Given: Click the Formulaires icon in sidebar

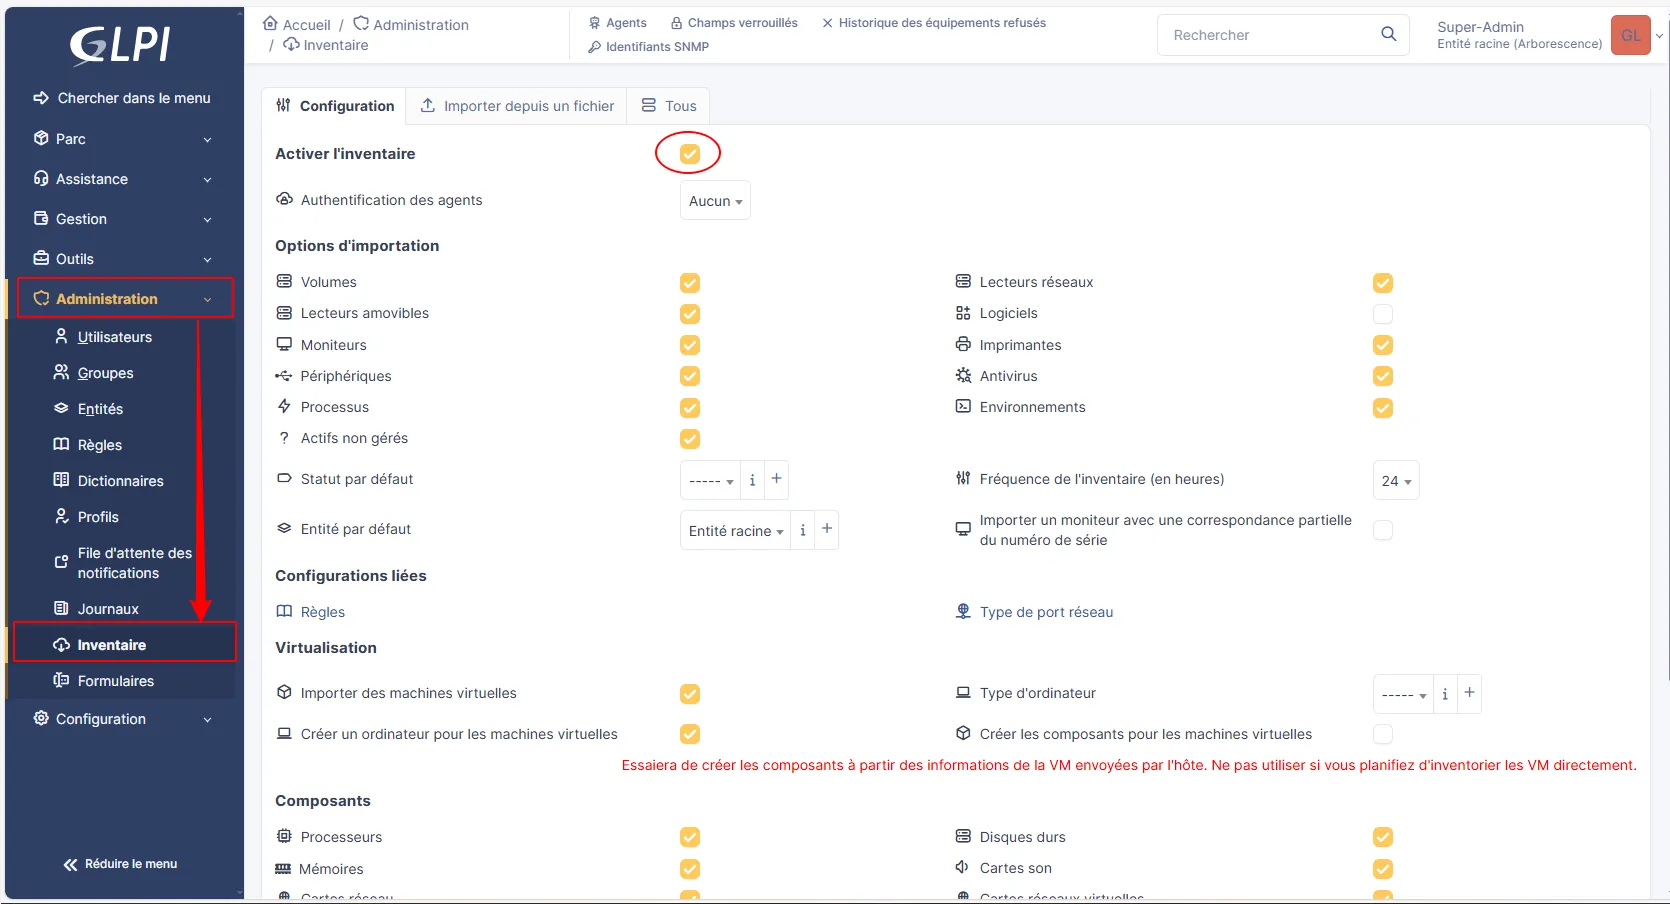Looking at the screenshot, I should 61,680.
